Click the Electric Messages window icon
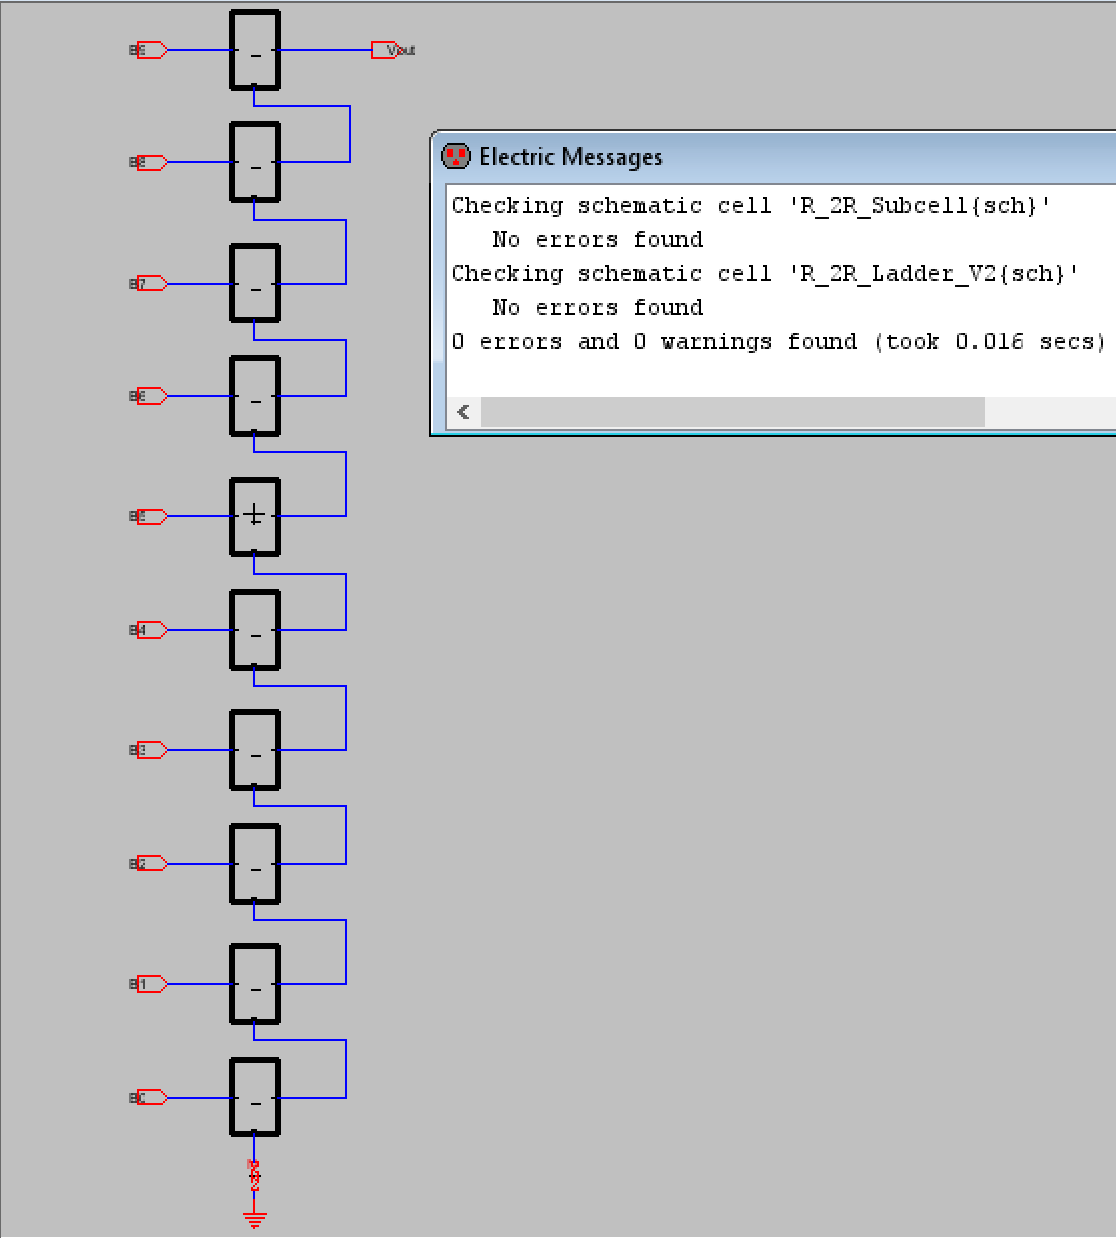 (456, 156)
